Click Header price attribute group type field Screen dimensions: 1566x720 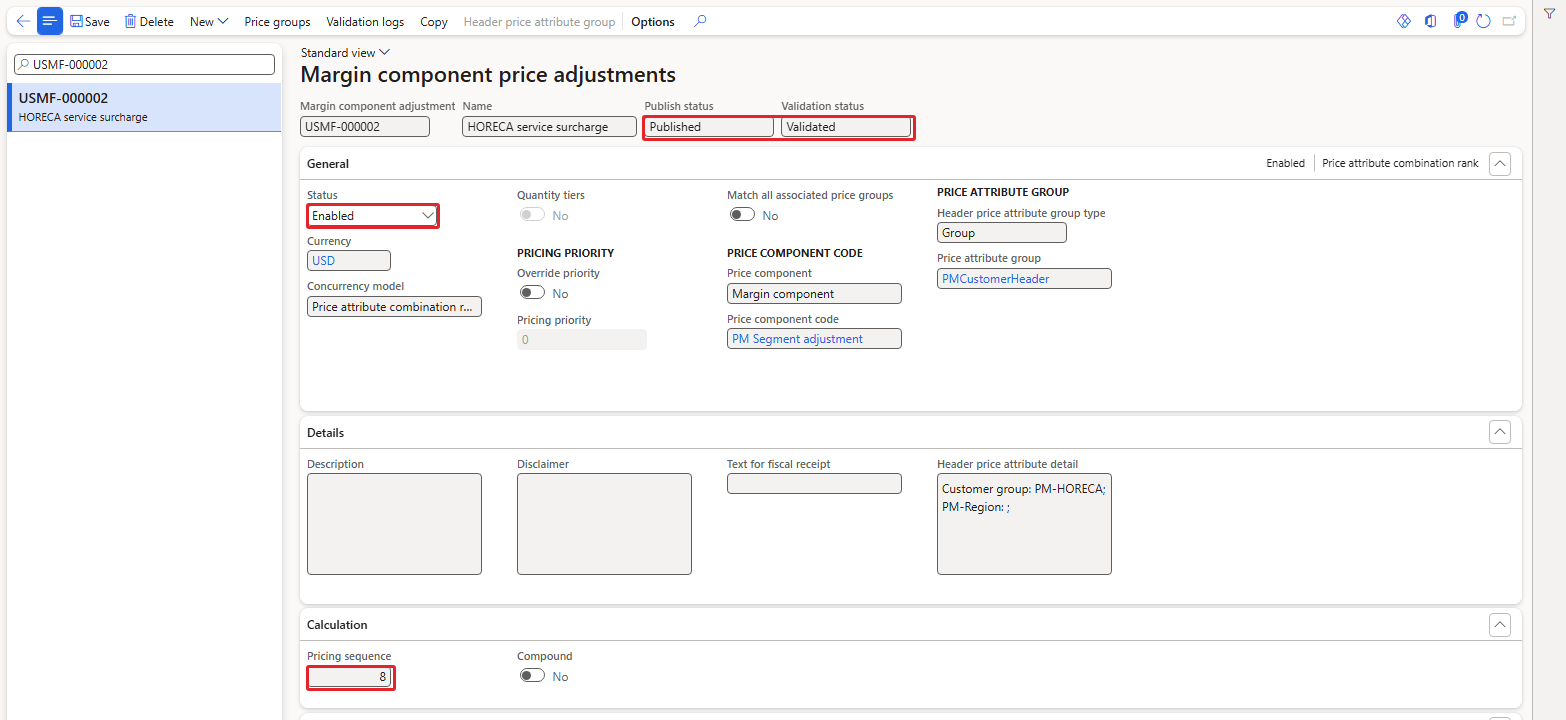1002,233
